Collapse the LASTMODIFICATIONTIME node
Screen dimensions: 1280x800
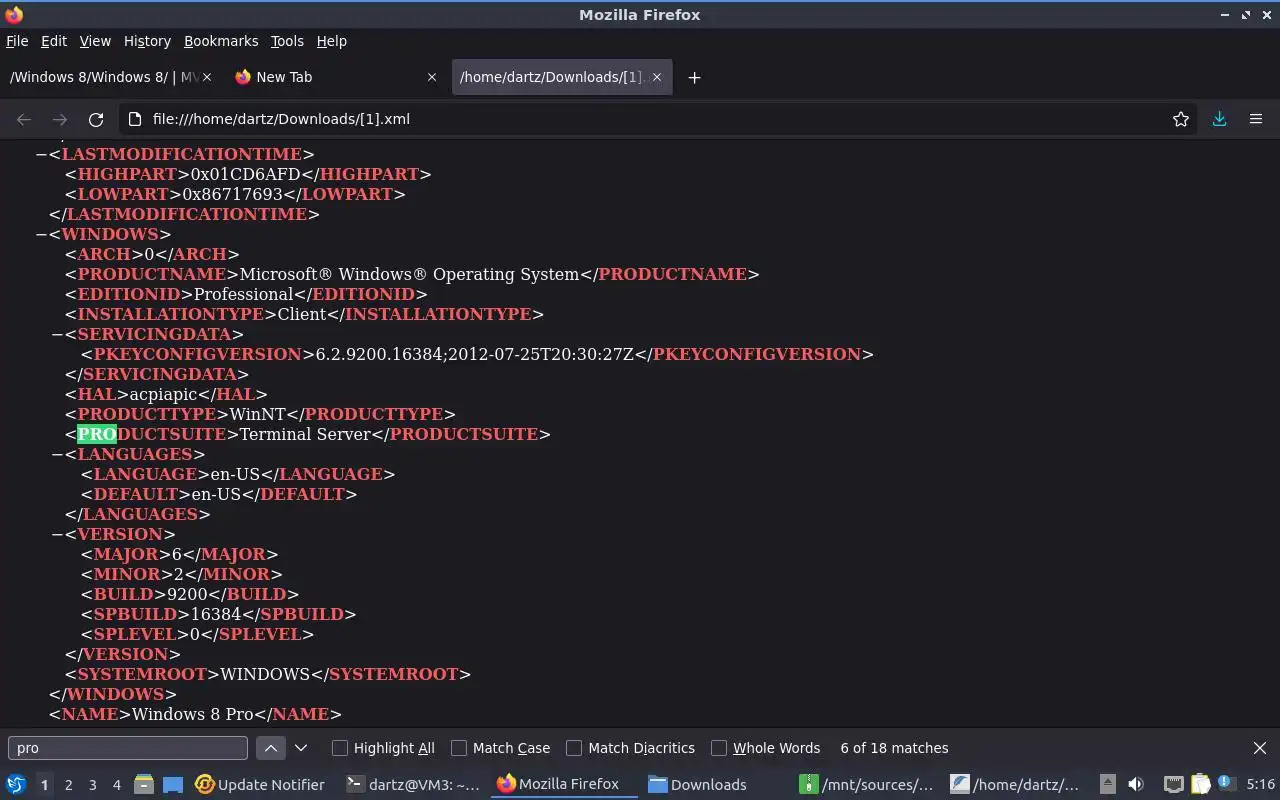point(41,154)
